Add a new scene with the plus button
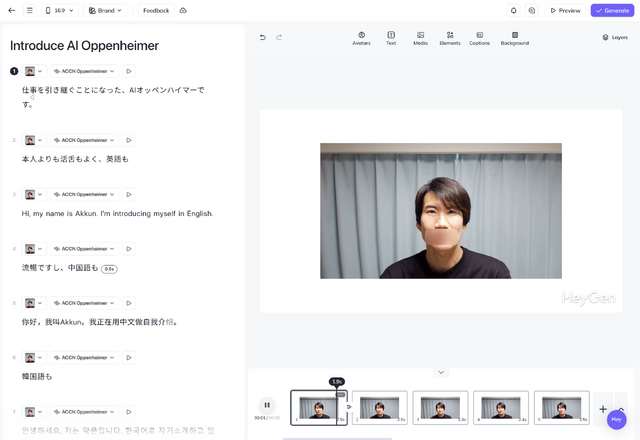Viewport: 640px width, 440px height. [603, 409]
